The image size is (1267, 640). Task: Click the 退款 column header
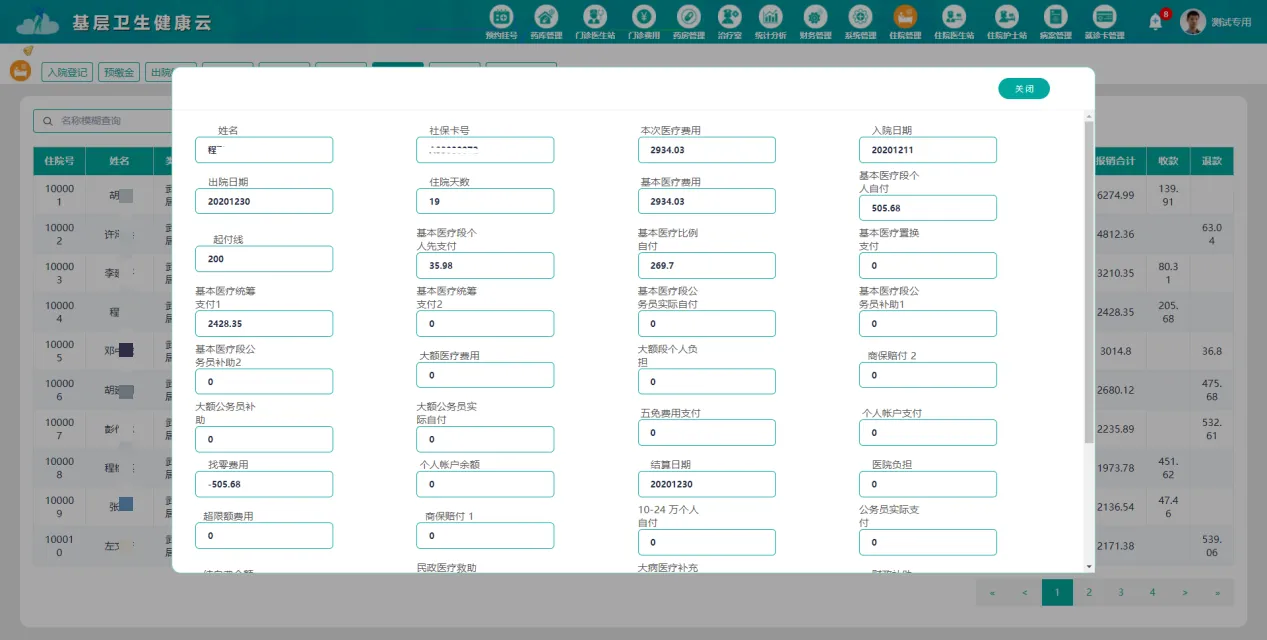coord(1212,161)
